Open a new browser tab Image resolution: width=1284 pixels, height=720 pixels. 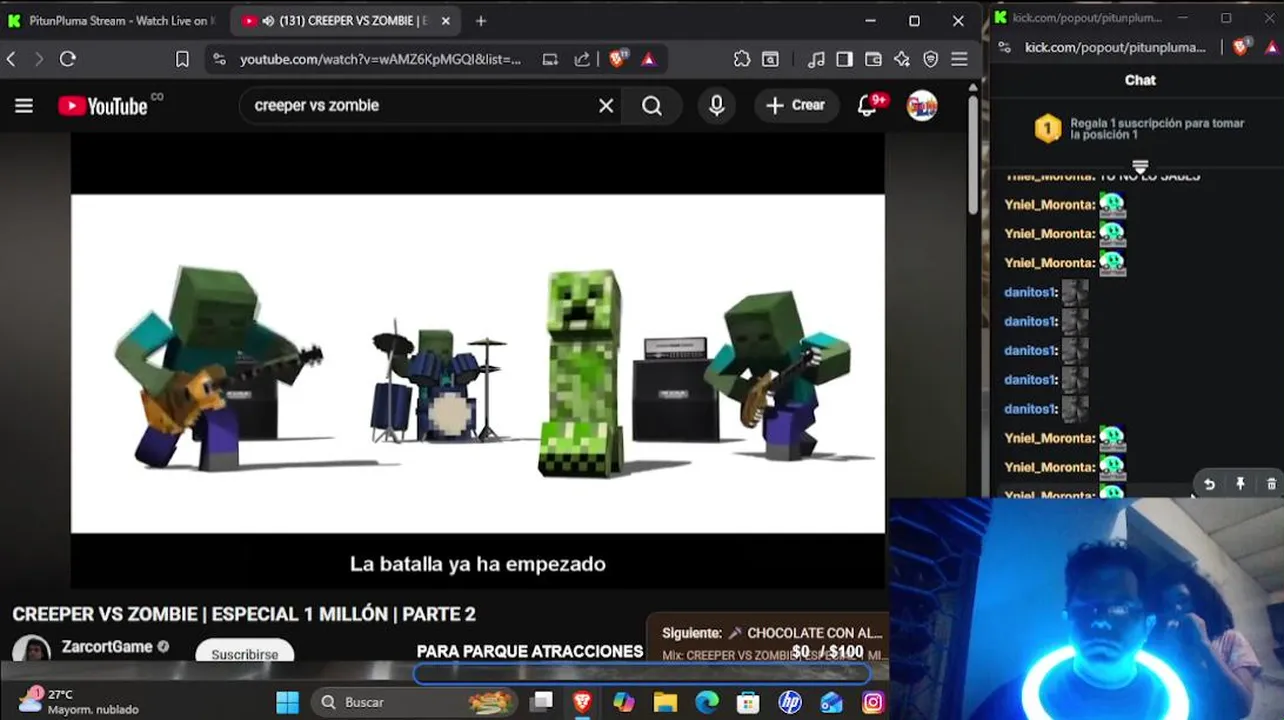tap(481, 21)
